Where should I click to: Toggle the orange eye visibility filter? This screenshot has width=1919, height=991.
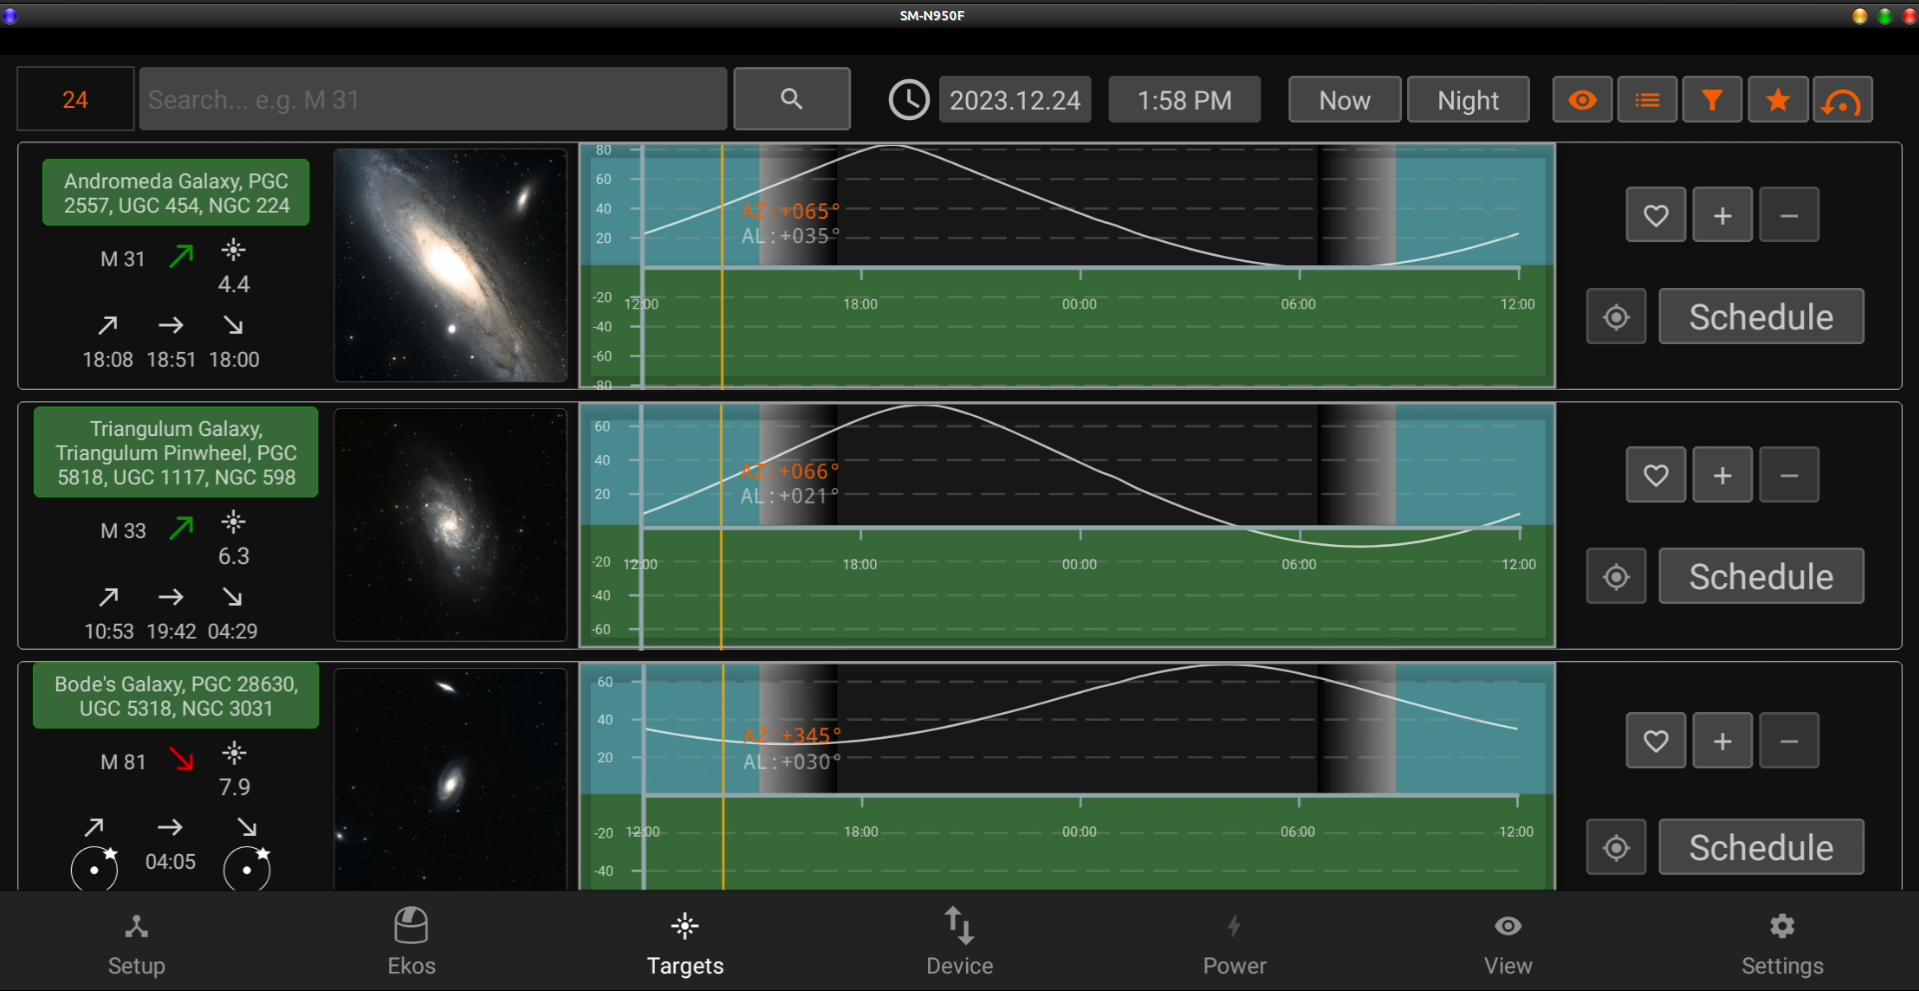(1582, 100)
